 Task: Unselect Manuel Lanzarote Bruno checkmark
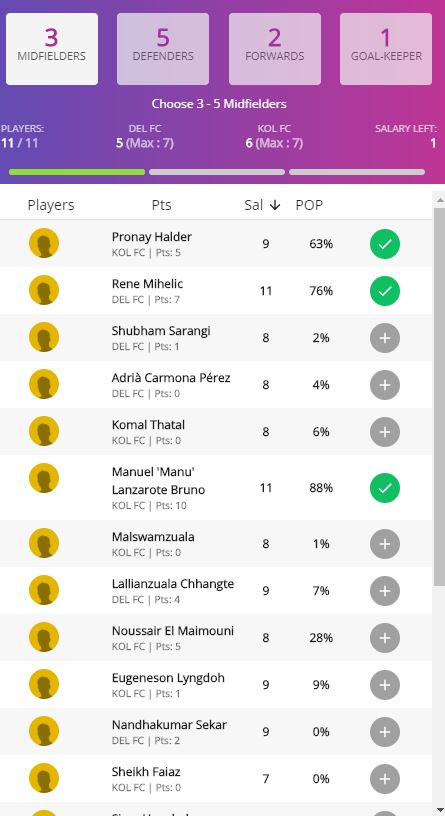pyautogui.click(x=385, y=488)
